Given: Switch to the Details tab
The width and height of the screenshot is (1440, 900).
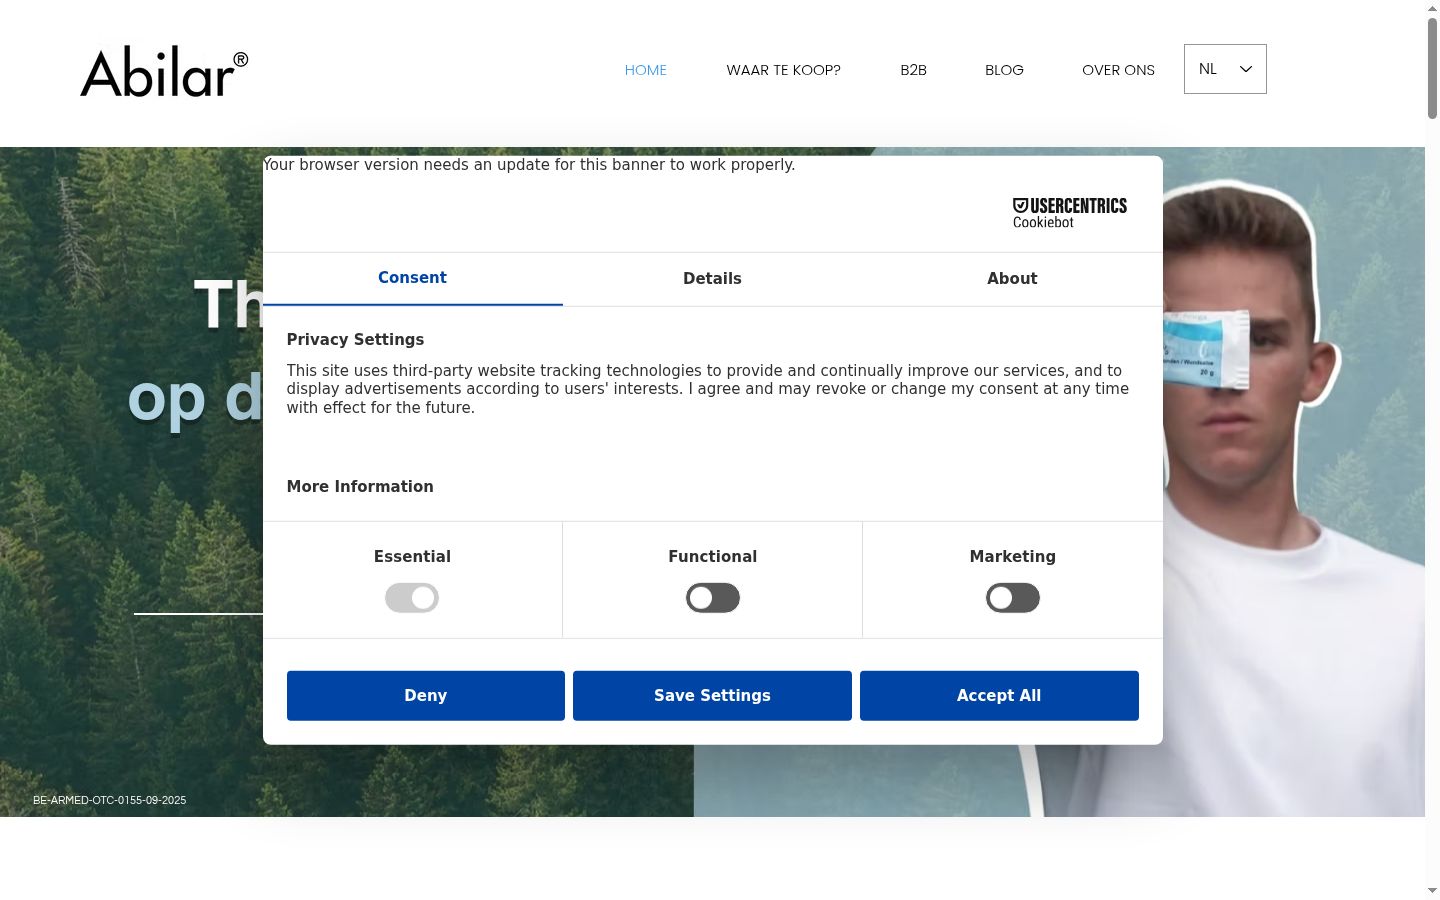Looking at the screenshot, I should [712, 279].
